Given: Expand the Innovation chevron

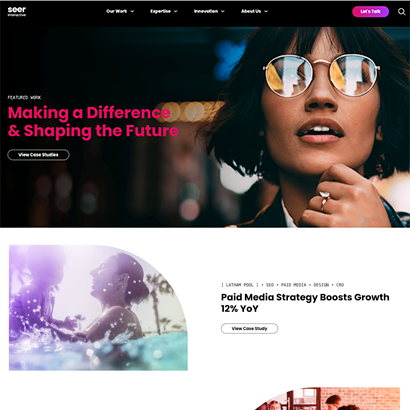Looking at the screenshot, I should pos(223,11).
